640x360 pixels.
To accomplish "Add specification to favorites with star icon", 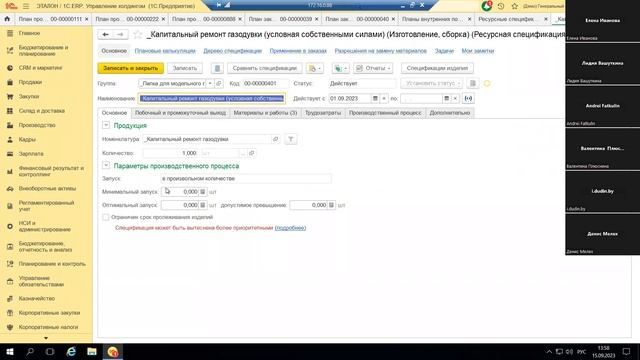I will pyautogui.click(x=138, y=35).
